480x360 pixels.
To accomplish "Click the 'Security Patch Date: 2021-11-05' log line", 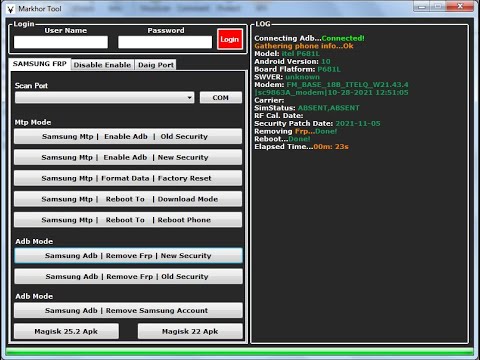I will point(317,123).
